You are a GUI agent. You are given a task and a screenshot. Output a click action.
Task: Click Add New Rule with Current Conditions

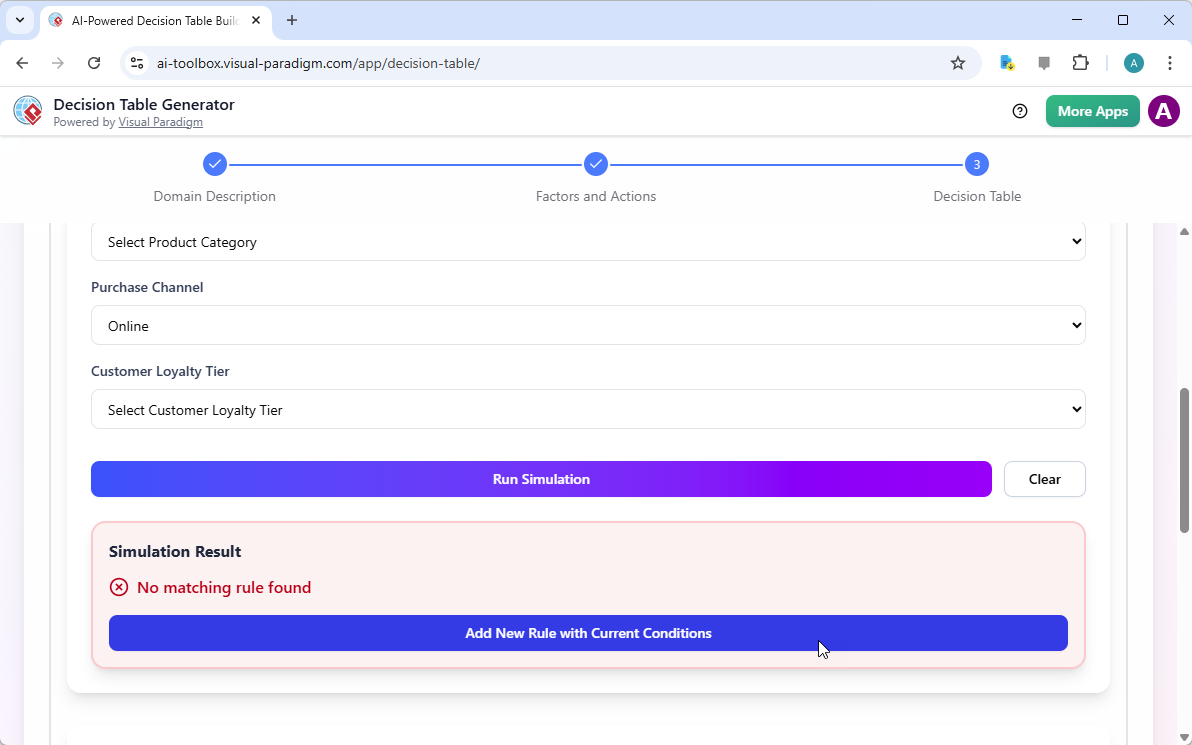point(588,633)
